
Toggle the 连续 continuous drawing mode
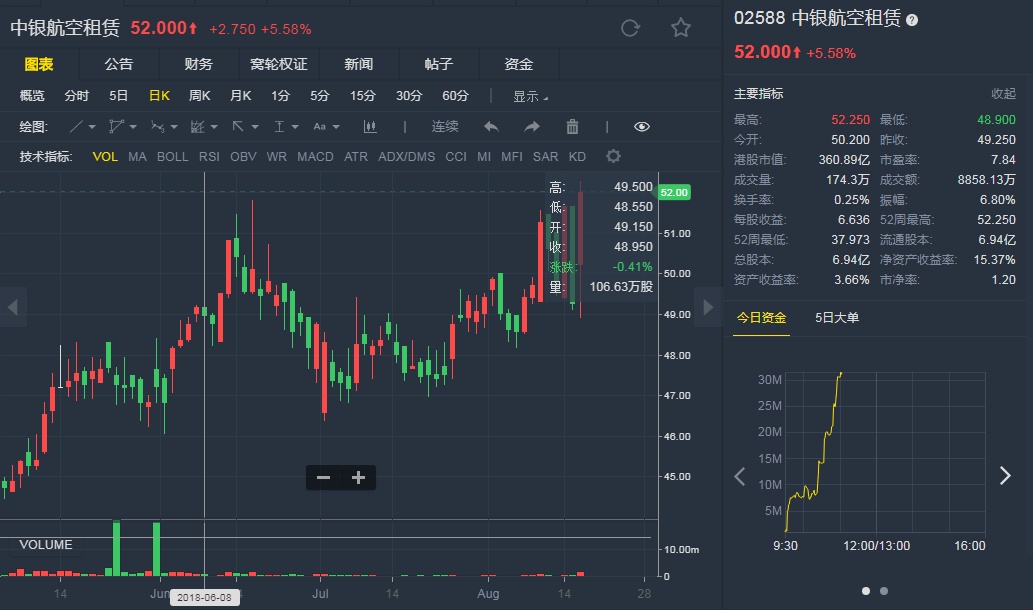[445, 126]
